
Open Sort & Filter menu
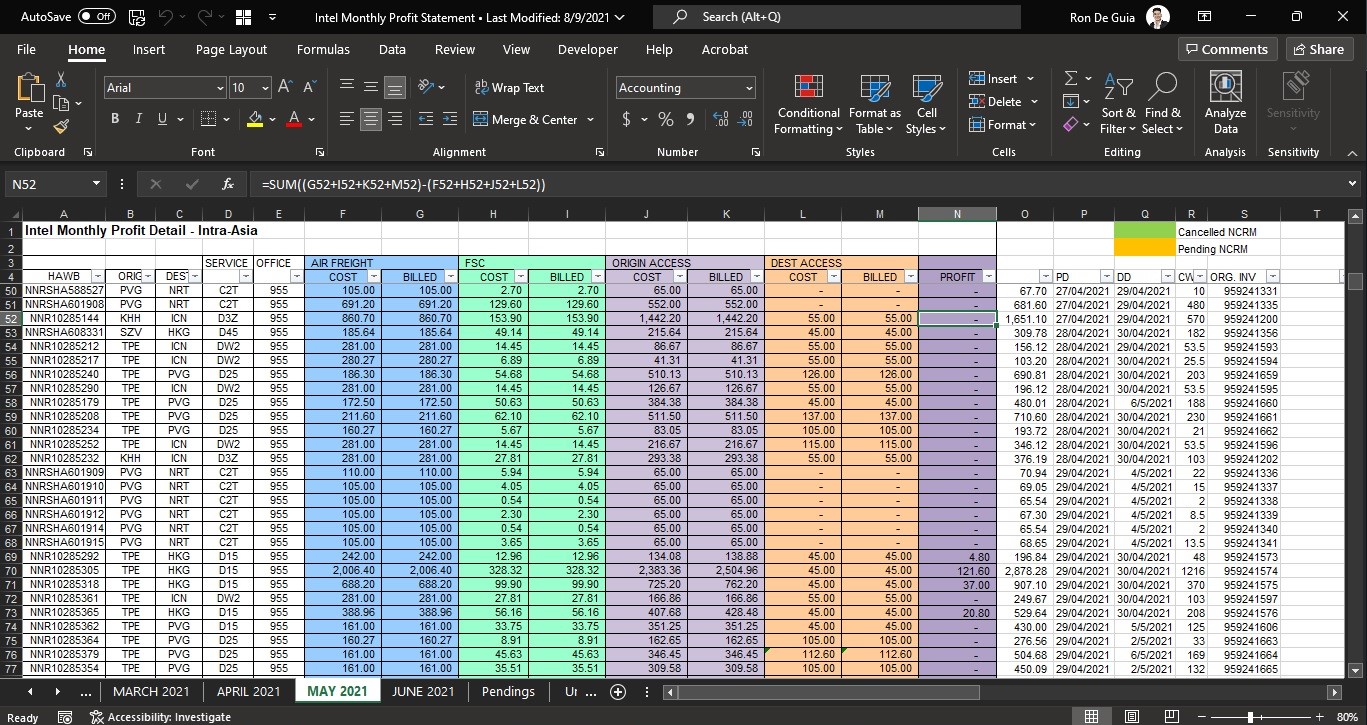pos(1118,104)
